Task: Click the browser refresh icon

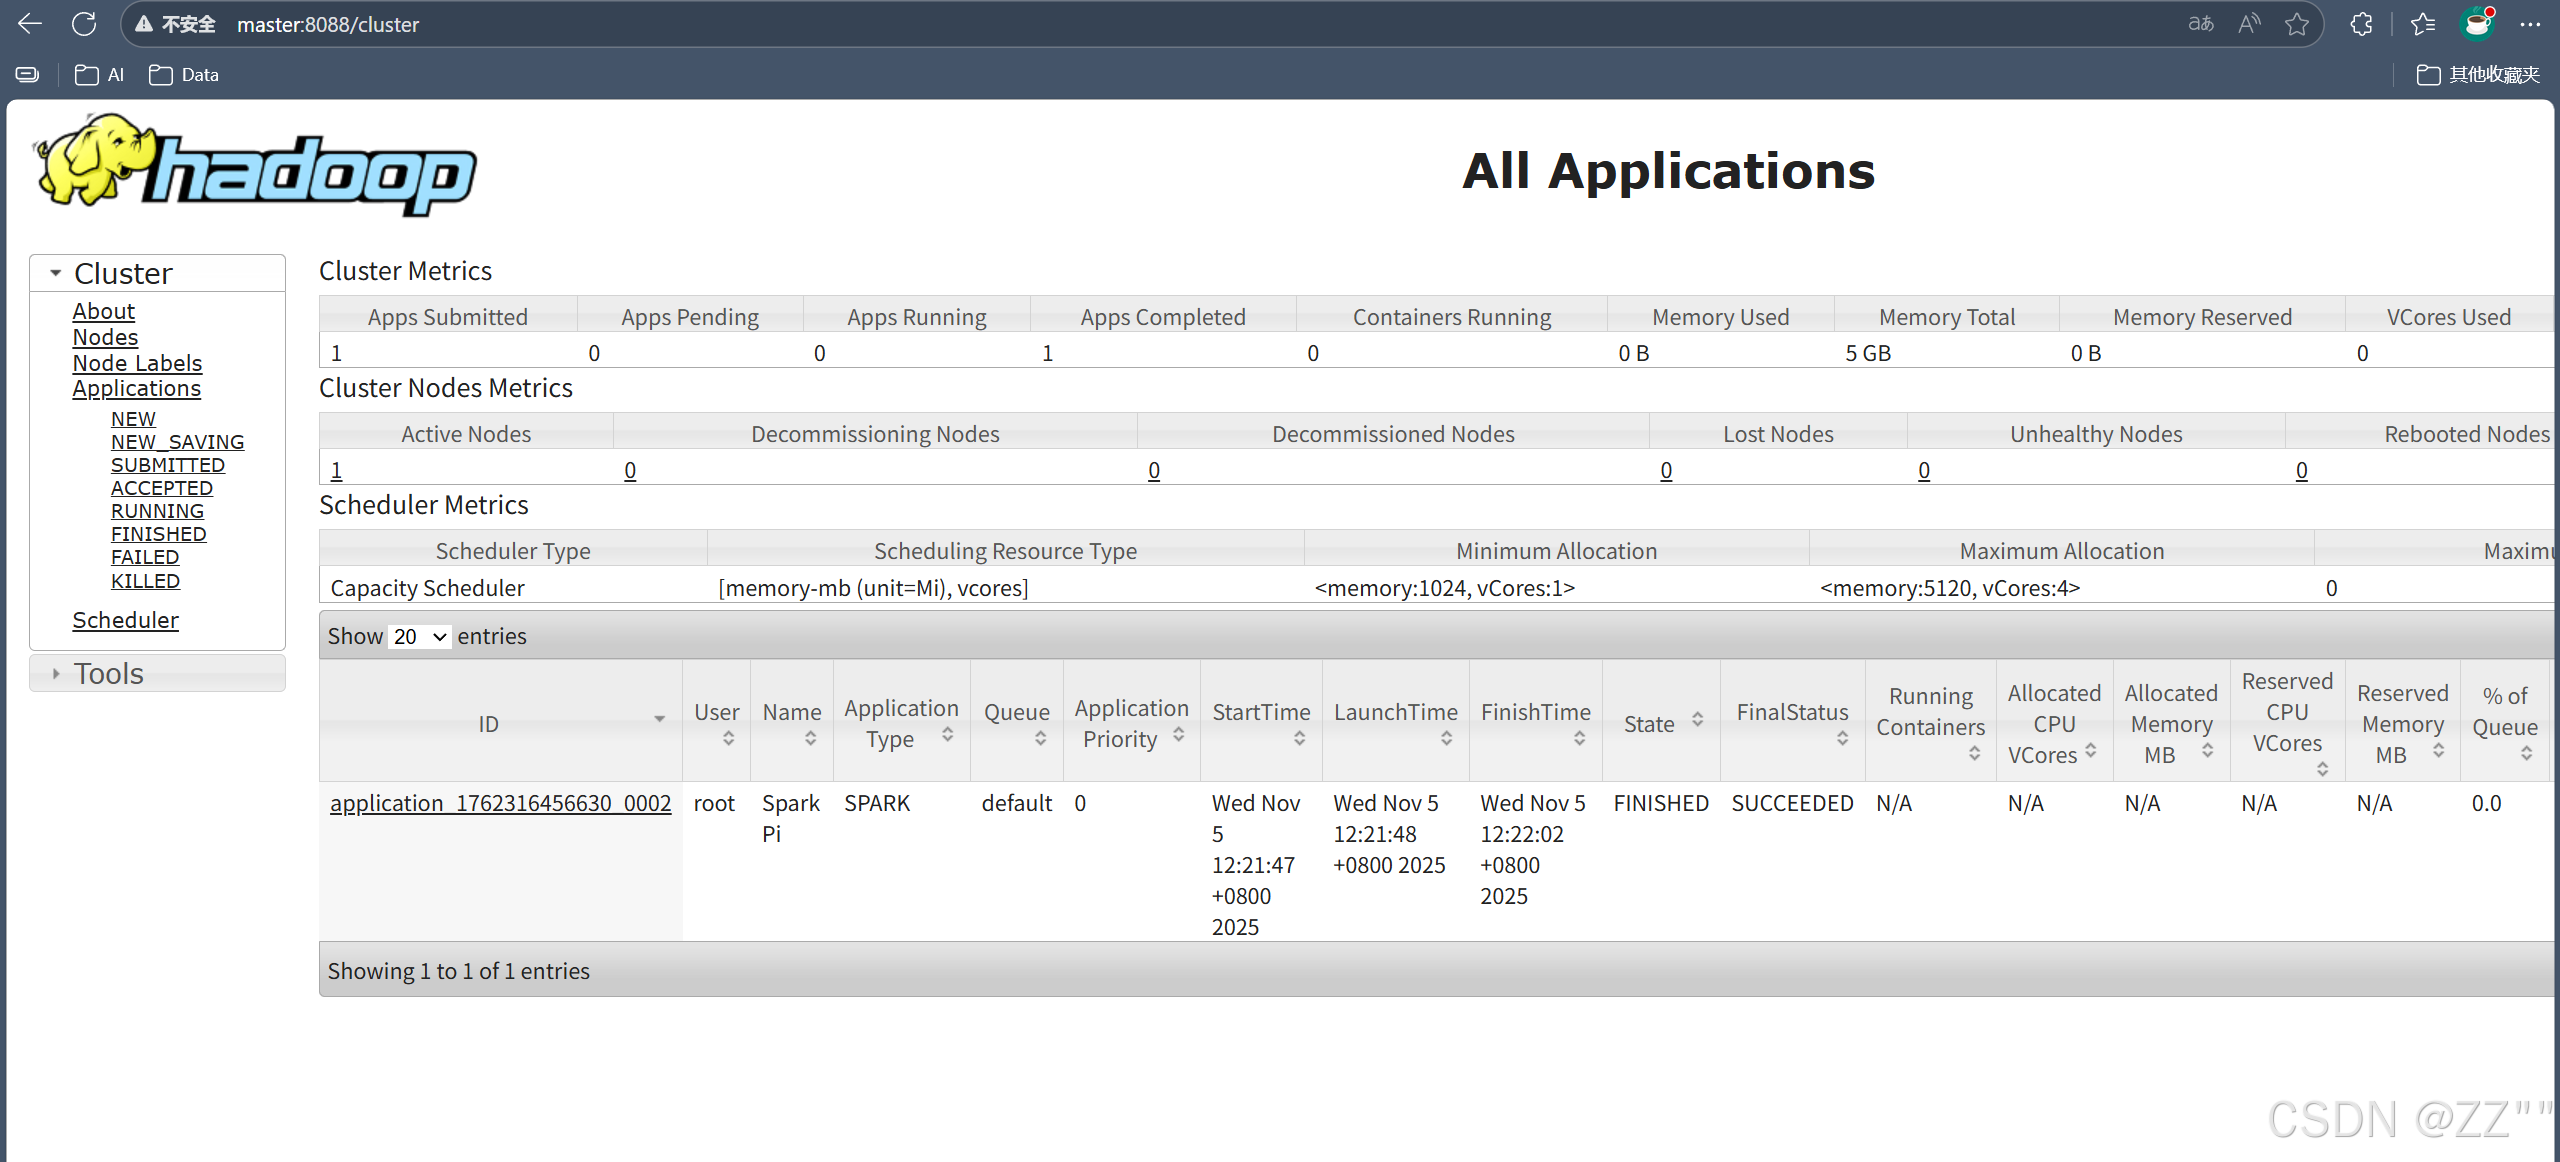Action: click(x=84, y=24)
